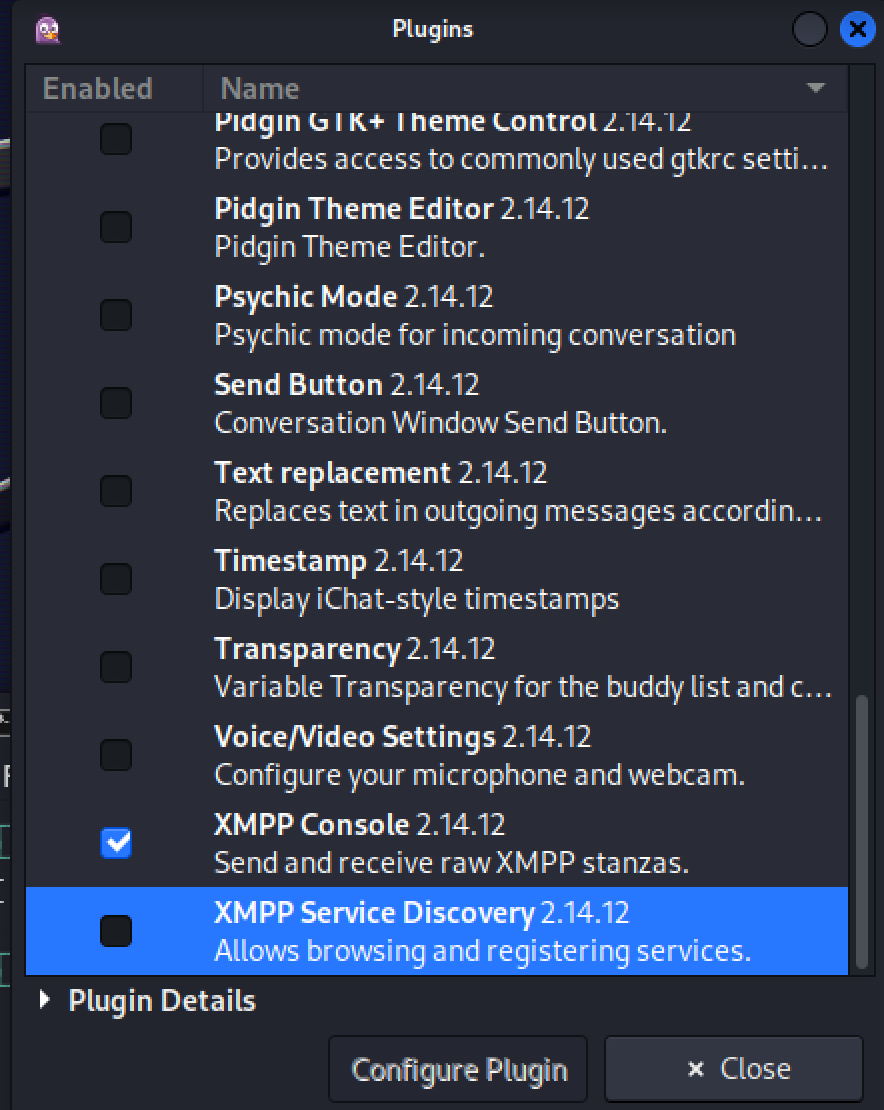Viewport: 884px width, 1110px height.
Task: Tick the Timestamp plugin checkbox
Action: coord(116,579)
